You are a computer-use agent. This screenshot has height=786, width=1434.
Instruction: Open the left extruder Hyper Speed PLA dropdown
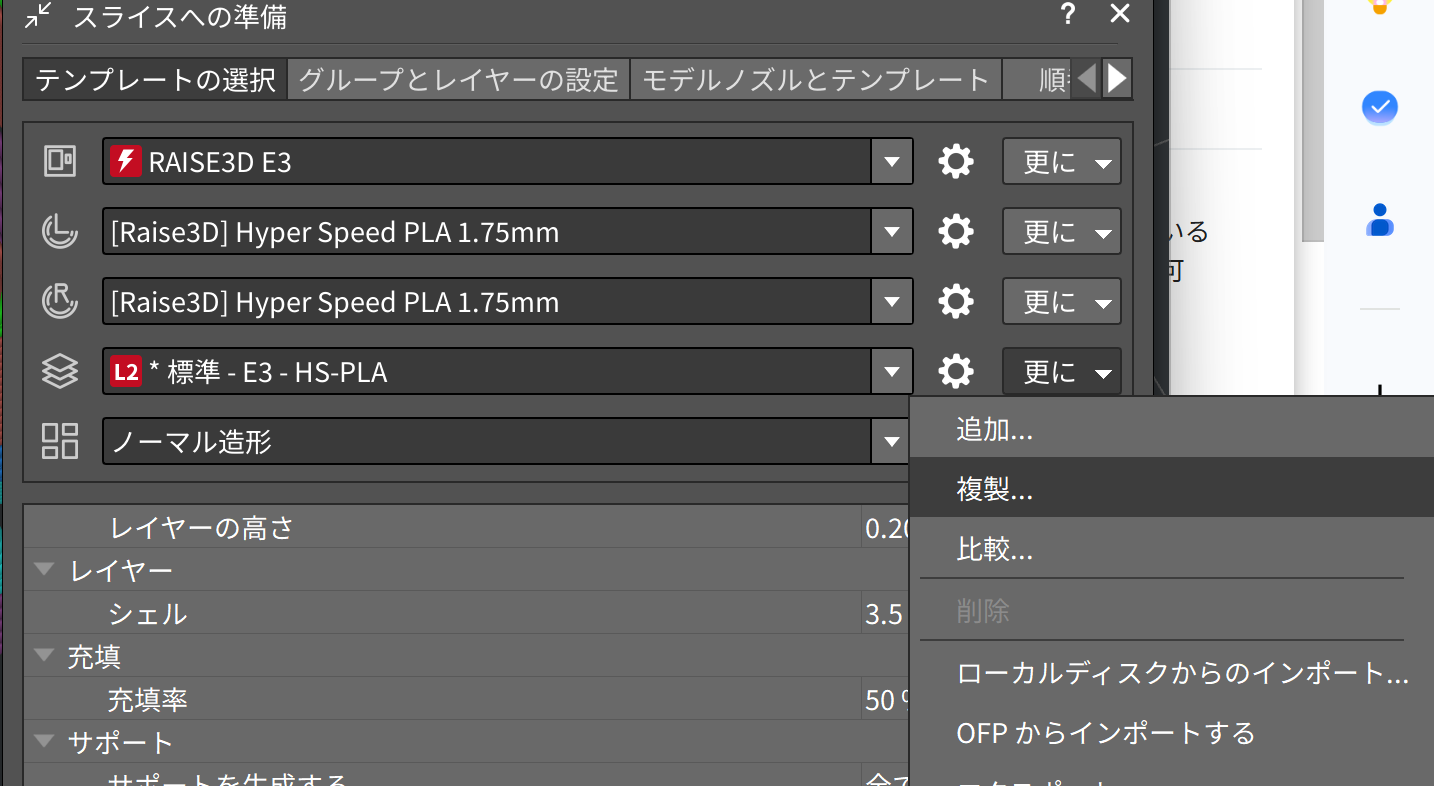coord(891,232)
